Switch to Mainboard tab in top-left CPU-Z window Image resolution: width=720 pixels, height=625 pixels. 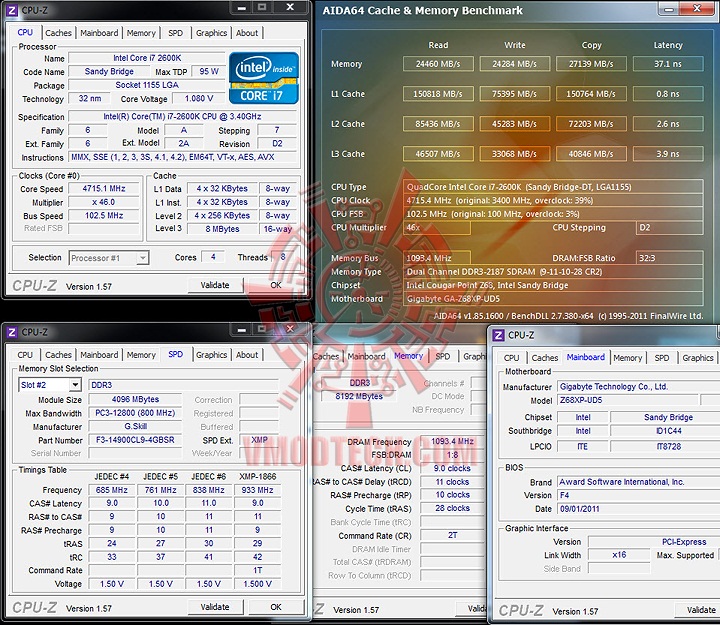click(x=99, y=33)
